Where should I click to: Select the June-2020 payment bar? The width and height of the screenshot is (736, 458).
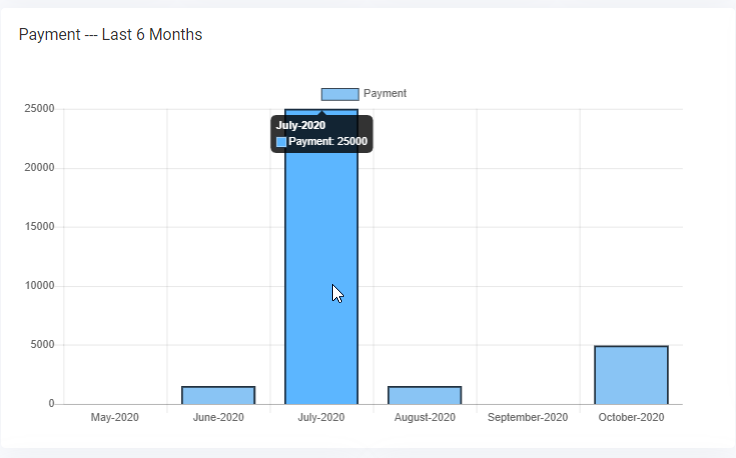pyautogui.click(x=218, y=395)
